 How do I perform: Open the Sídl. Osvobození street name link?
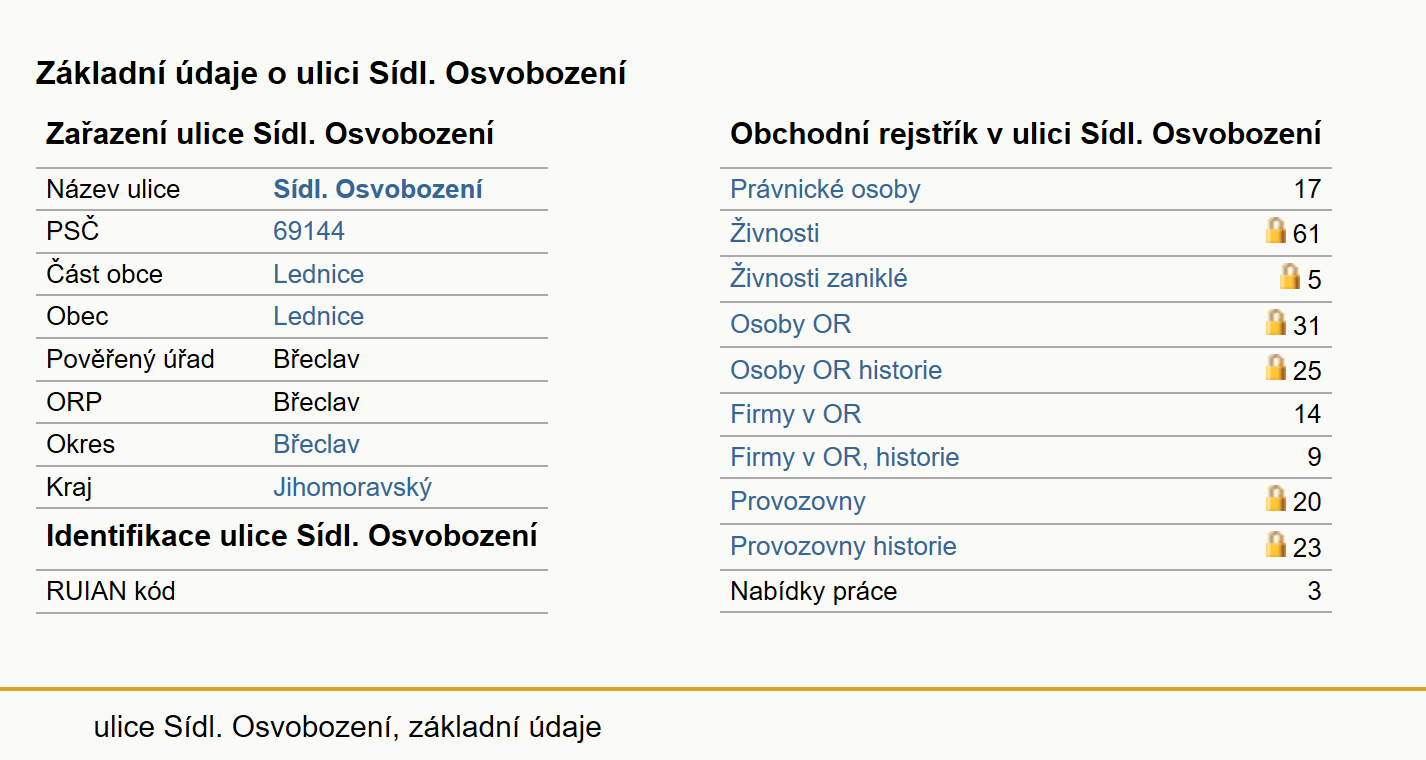pyautogui.click(x=378, y=189)
